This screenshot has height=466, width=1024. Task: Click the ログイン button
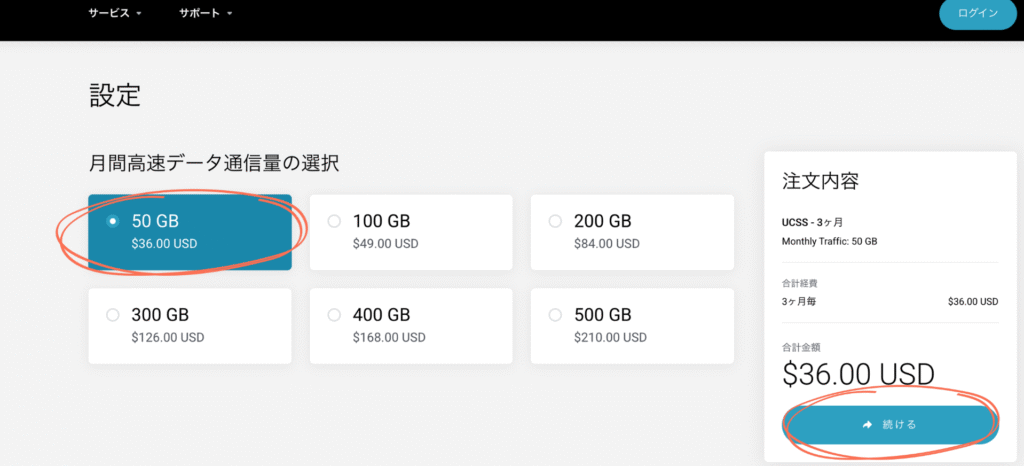(x=978, y=14)
